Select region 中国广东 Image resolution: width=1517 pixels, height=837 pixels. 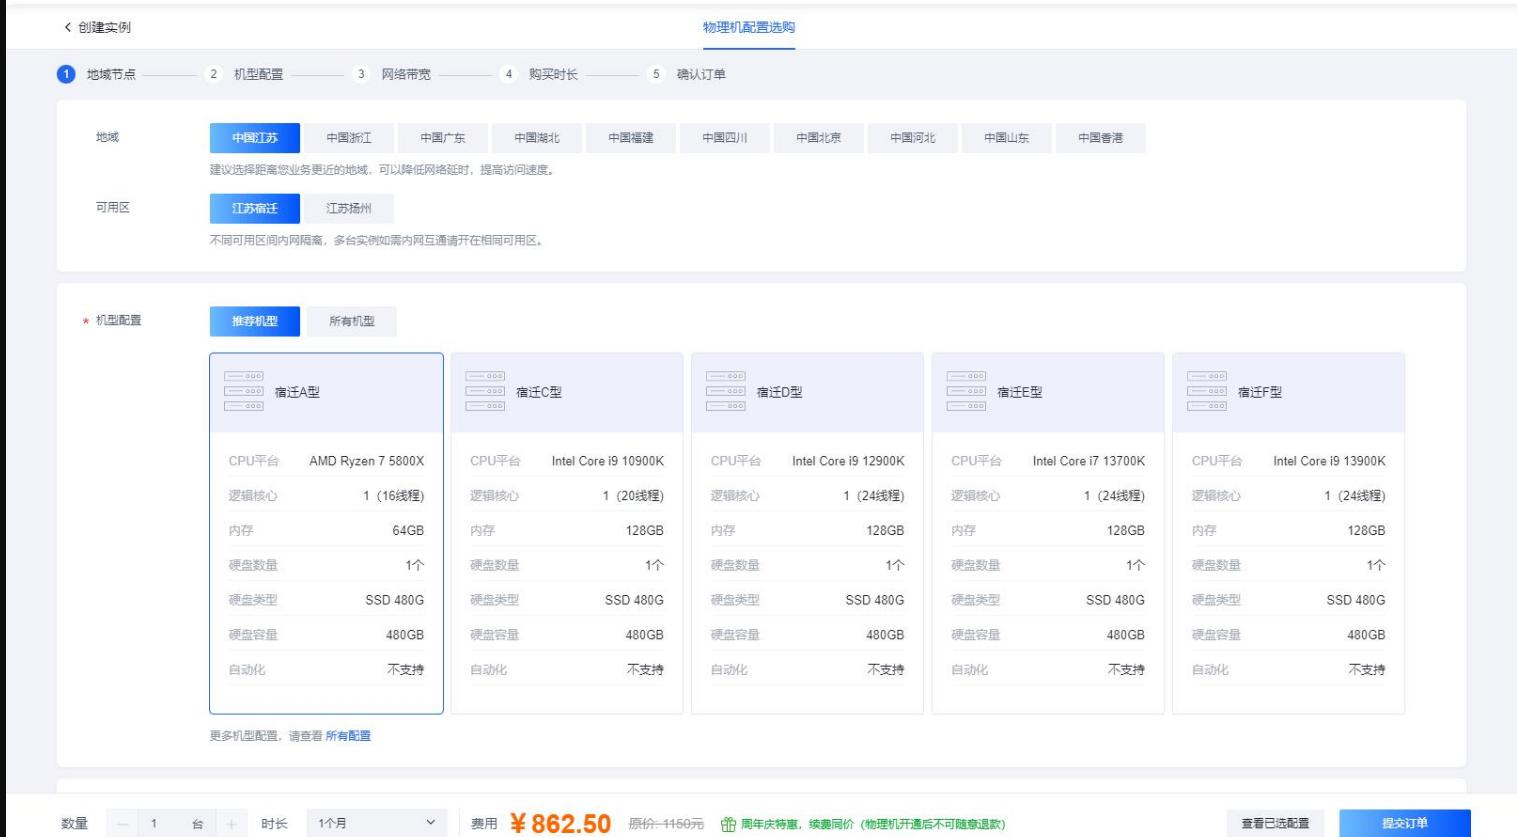click(x=443, y=138)
